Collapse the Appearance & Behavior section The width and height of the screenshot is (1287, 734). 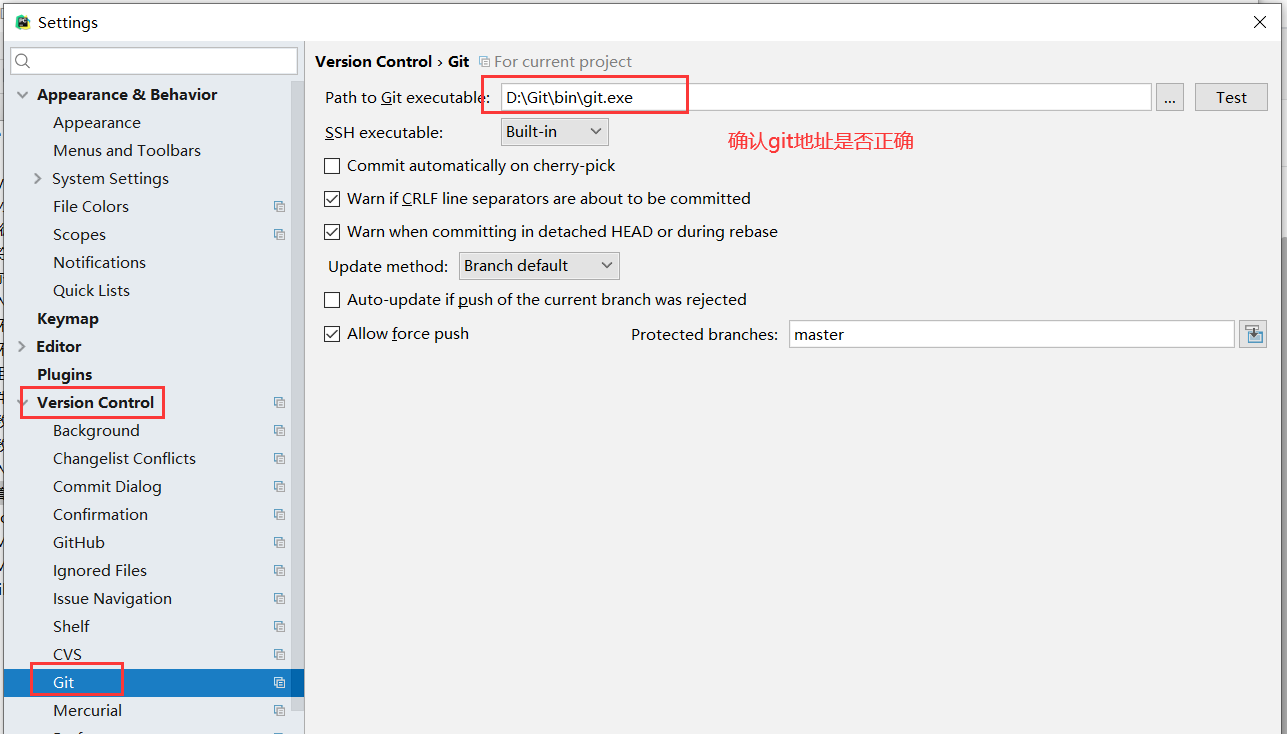coord(23,95)
